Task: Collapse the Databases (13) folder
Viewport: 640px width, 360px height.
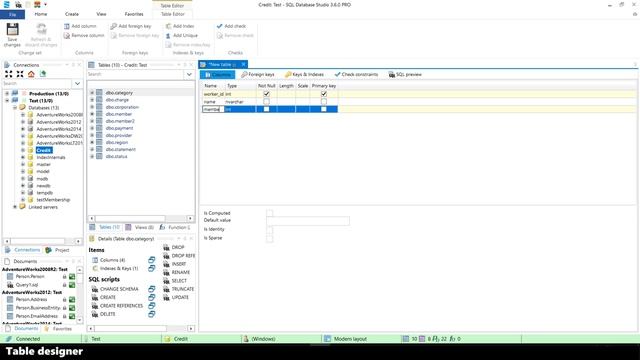Action: [15, 108]
